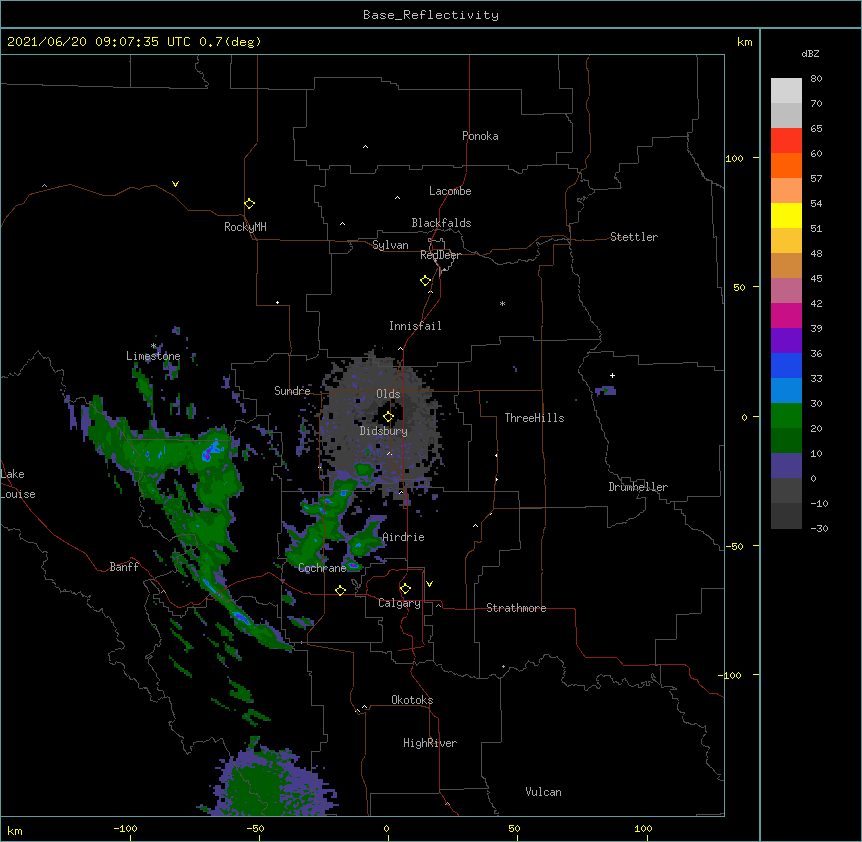Click the yellow radar marker near Olds
This screenshot has width=862, height=842.
point(388,417)
